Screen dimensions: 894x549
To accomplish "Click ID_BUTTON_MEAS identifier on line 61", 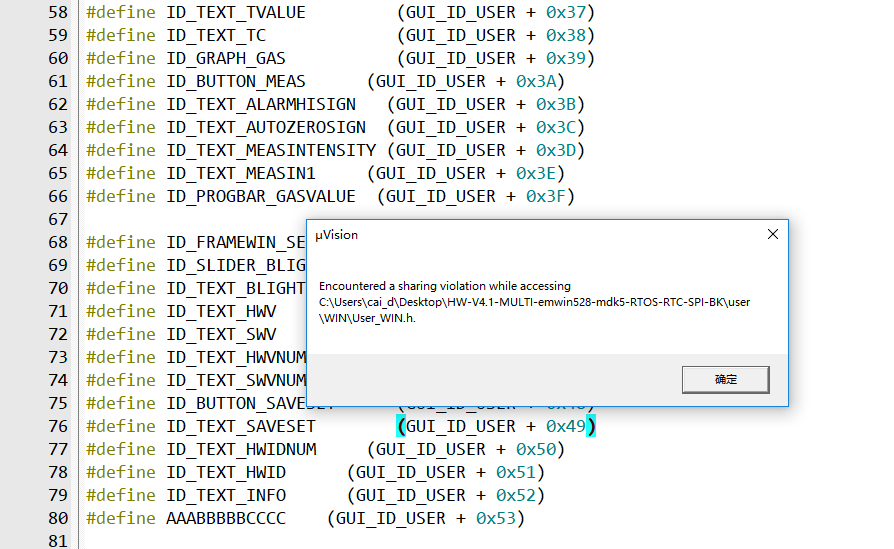I will pyautogui.click(x=236, y=82).
